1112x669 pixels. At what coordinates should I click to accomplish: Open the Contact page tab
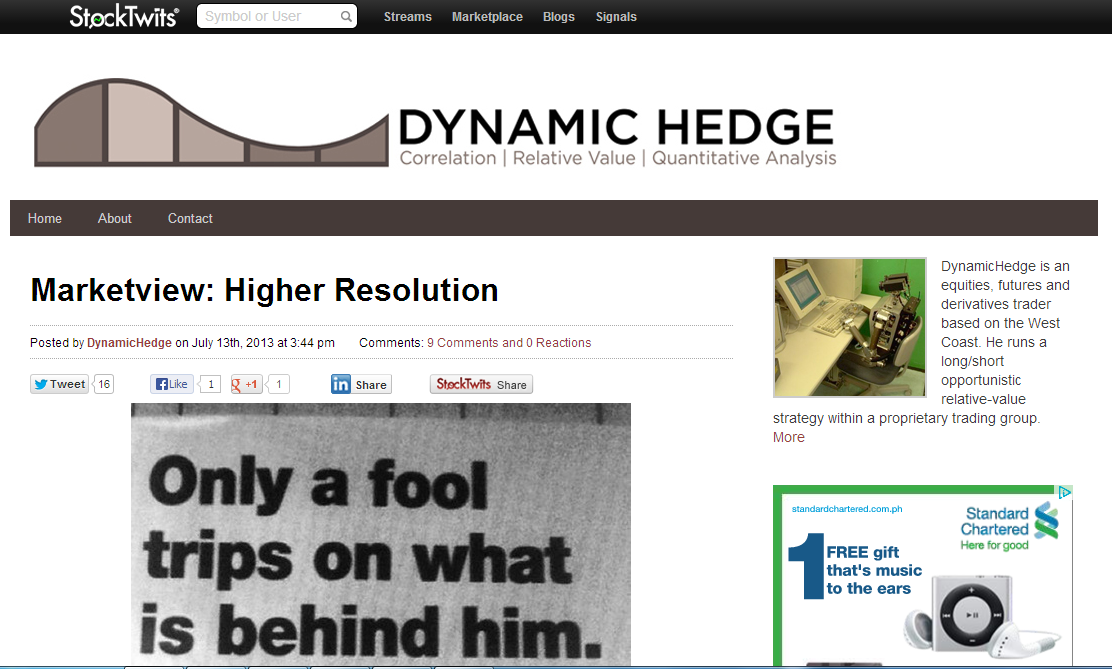(190, 218)
